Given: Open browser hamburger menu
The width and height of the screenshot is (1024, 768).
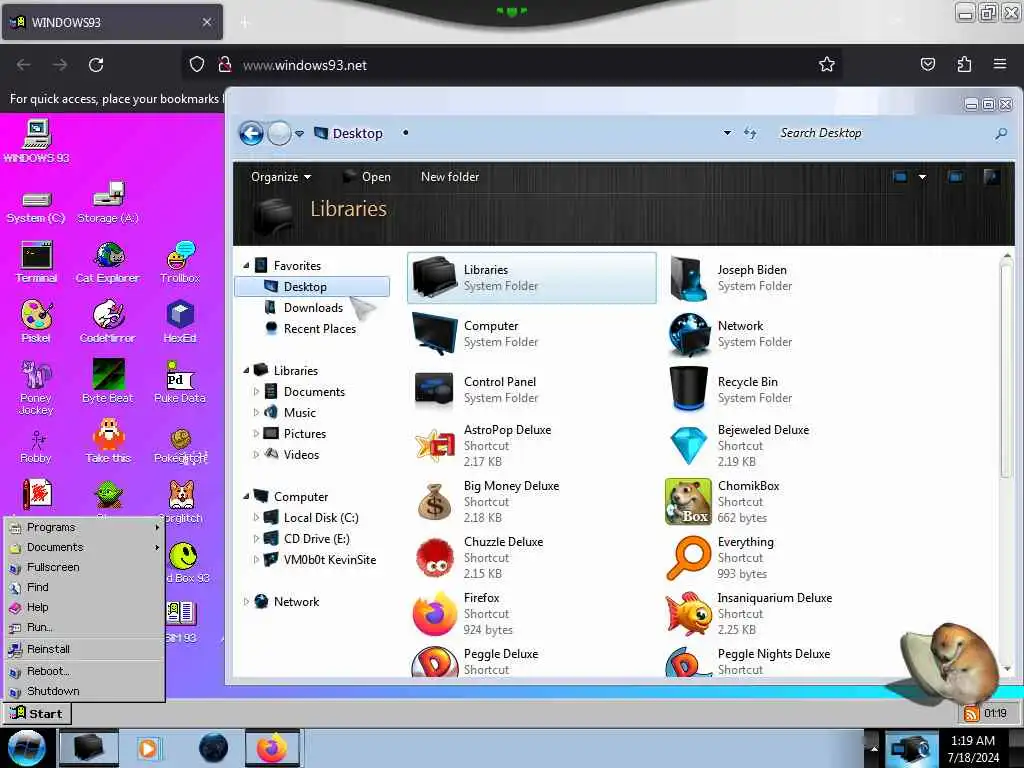Looking at the screenshot, I should coord(1000,64).
